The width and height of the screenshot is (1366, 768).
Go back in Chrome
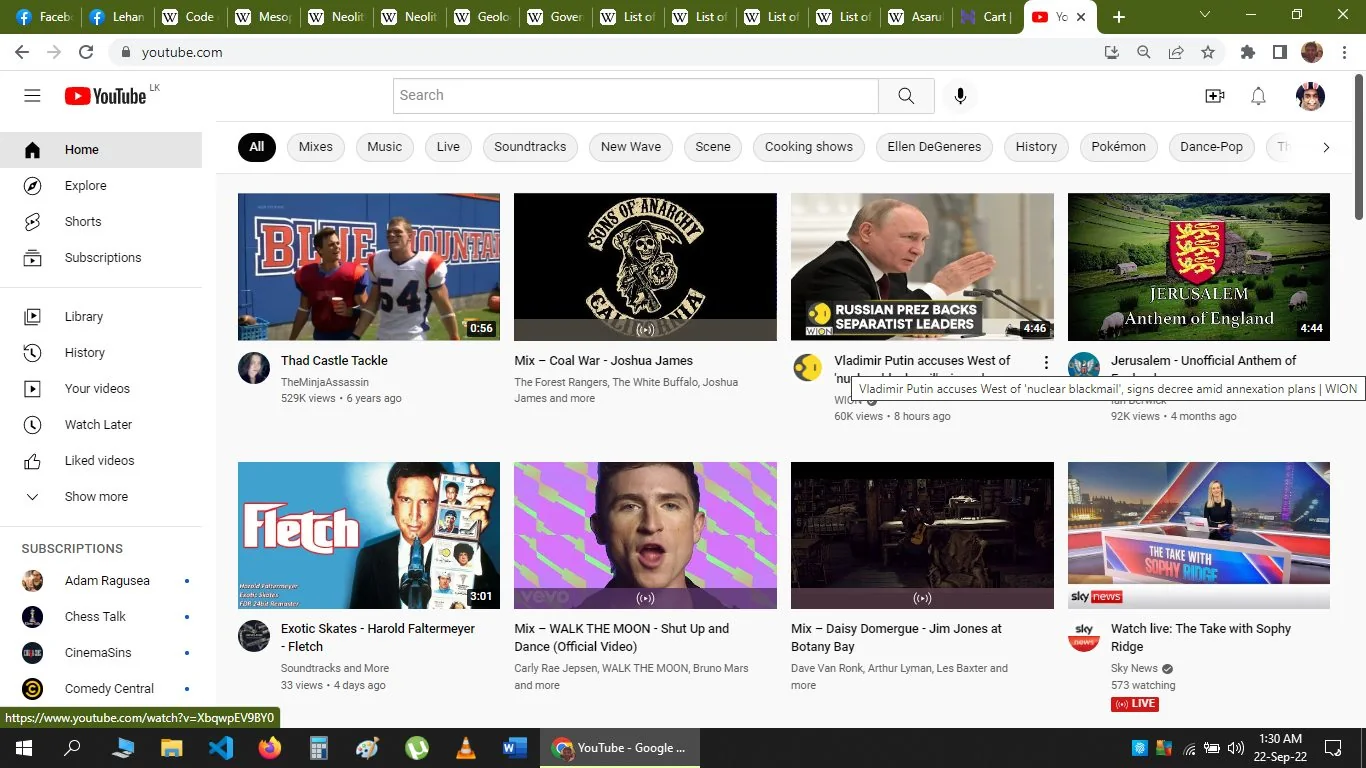click(x=22, y=52)
